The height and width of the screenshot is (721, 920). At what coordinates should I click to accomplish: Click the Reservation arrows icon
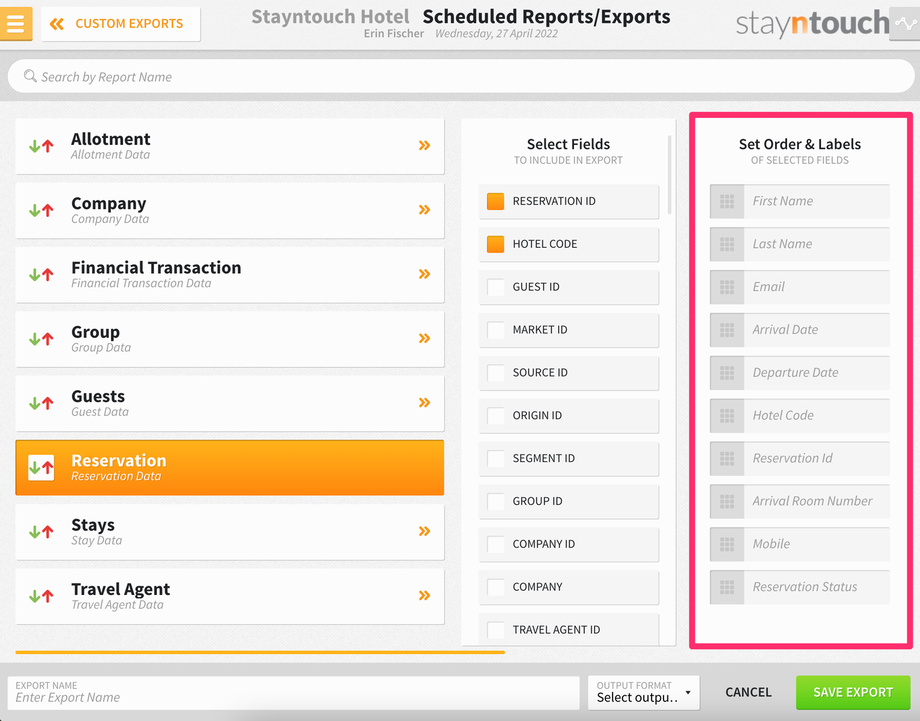tap(41, 468)
